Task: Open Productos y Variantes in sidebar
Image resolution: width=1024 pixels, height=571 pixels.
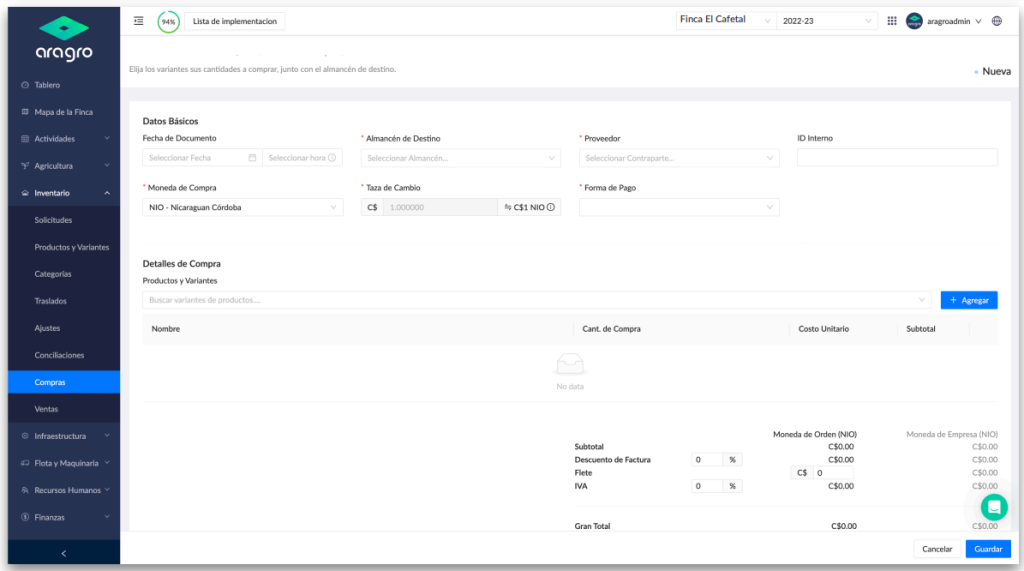Action: point(72,247)
